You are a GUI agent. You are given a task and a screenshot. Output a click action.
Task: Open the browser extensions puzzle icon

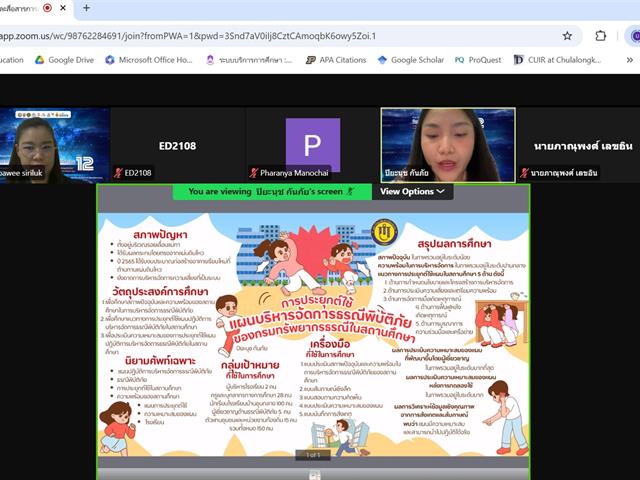click(600, 36)
